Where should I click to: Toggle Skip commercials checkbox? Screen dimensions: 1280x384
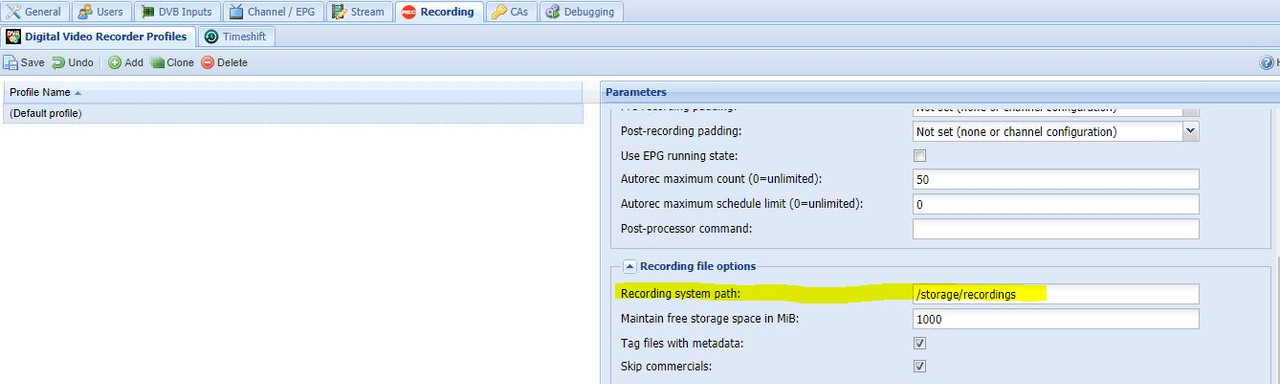click(920, 366)
